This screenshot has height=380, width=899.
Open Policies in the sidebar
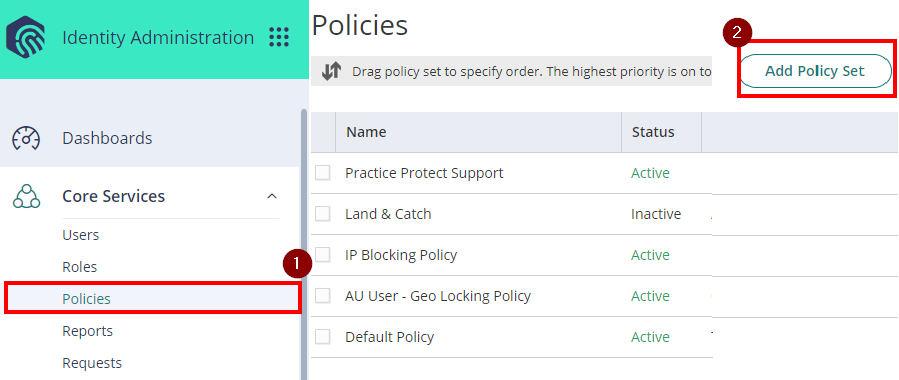coord(87,299)
